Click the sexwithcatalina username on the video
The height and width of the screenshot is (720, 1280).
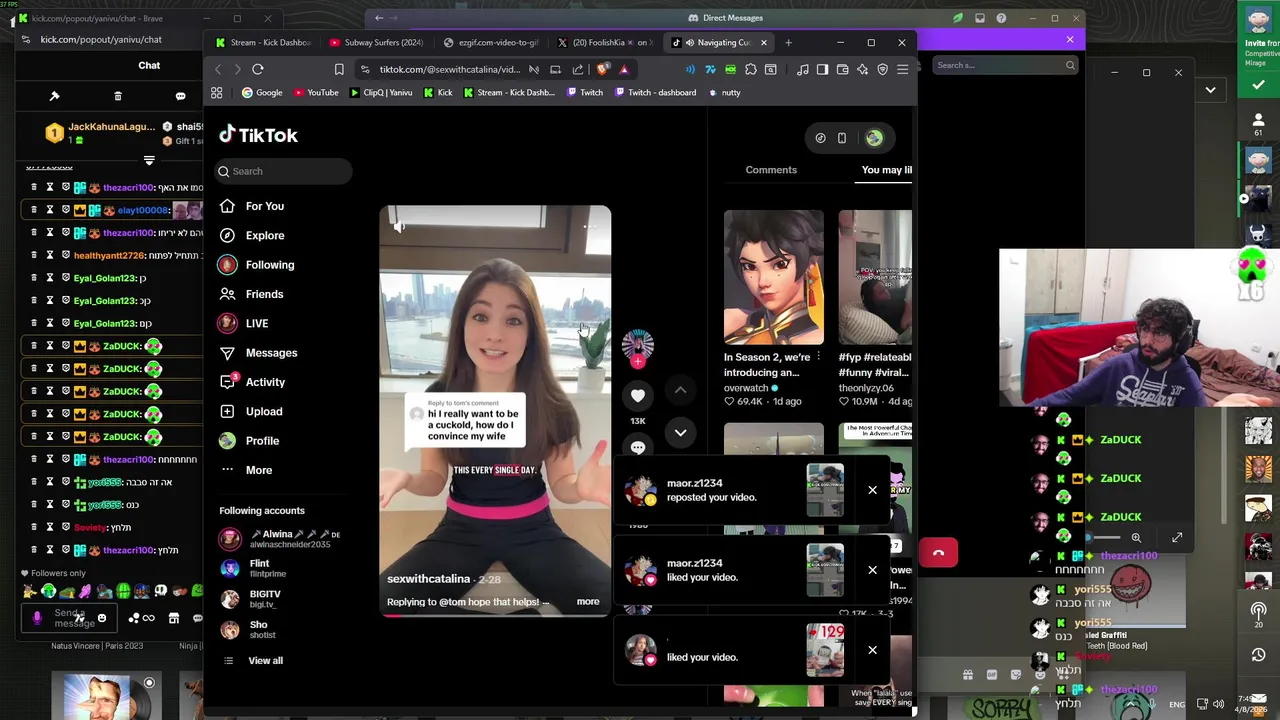coord(428,579)
